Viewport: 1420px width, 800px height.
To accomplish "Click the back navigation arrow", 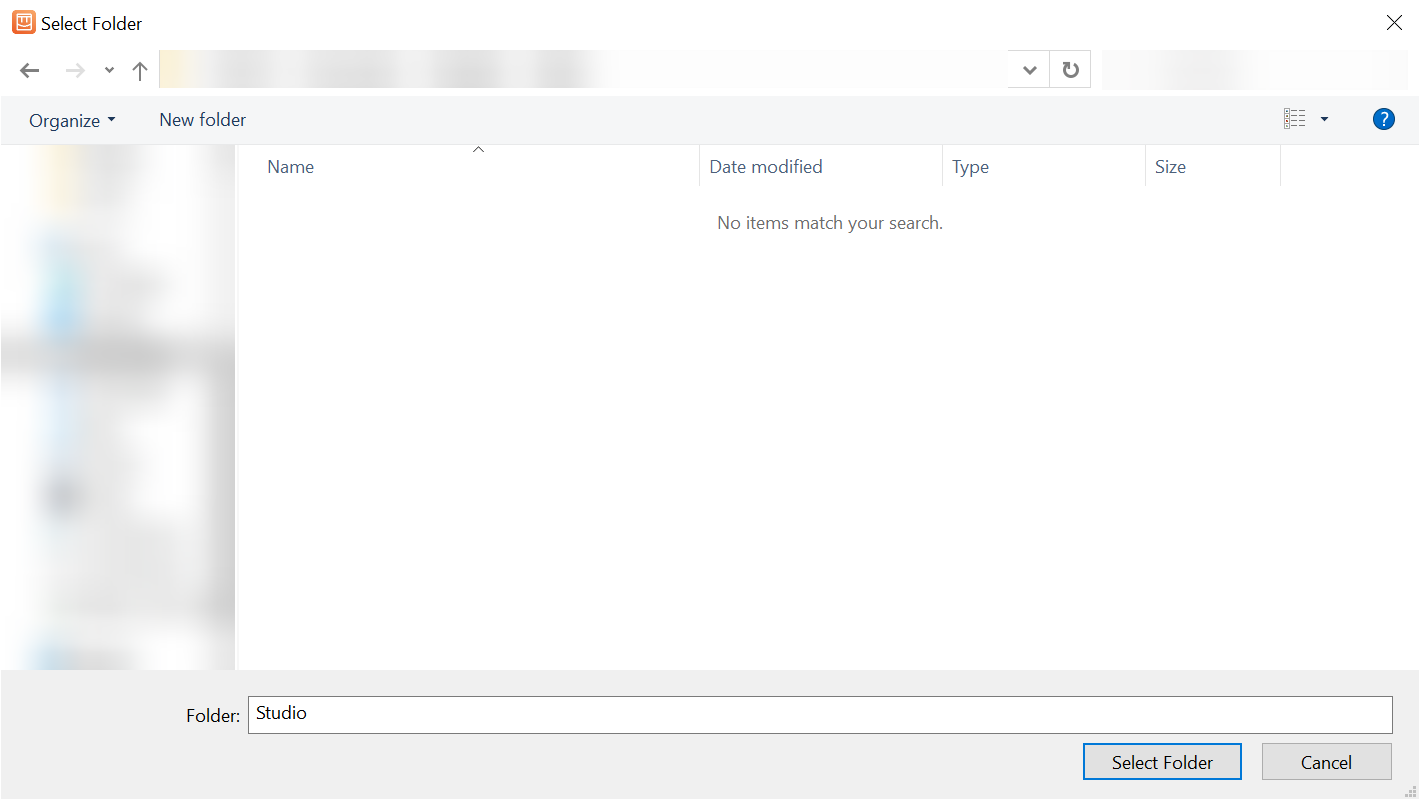I will (29, 70).
